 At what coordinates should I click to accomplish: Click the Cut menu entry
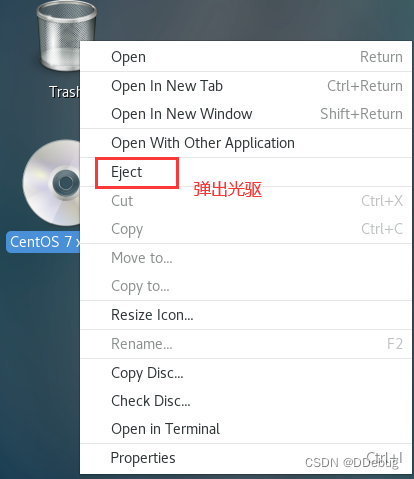tap(246, 201)
